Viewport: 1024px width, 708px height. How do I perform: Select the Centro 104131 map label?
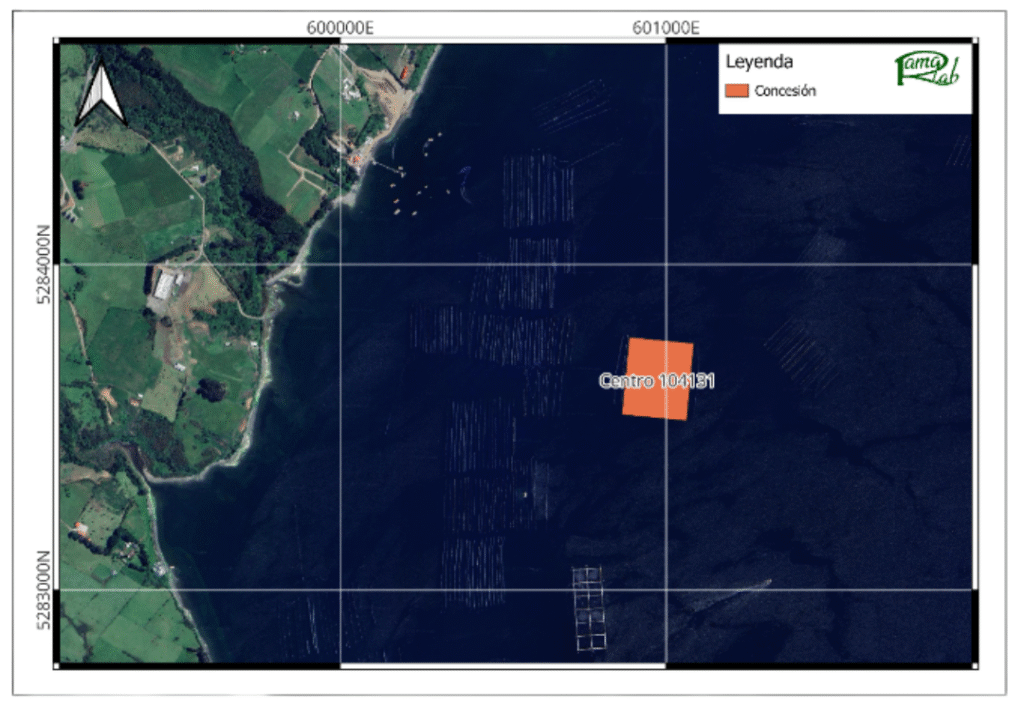657,381
